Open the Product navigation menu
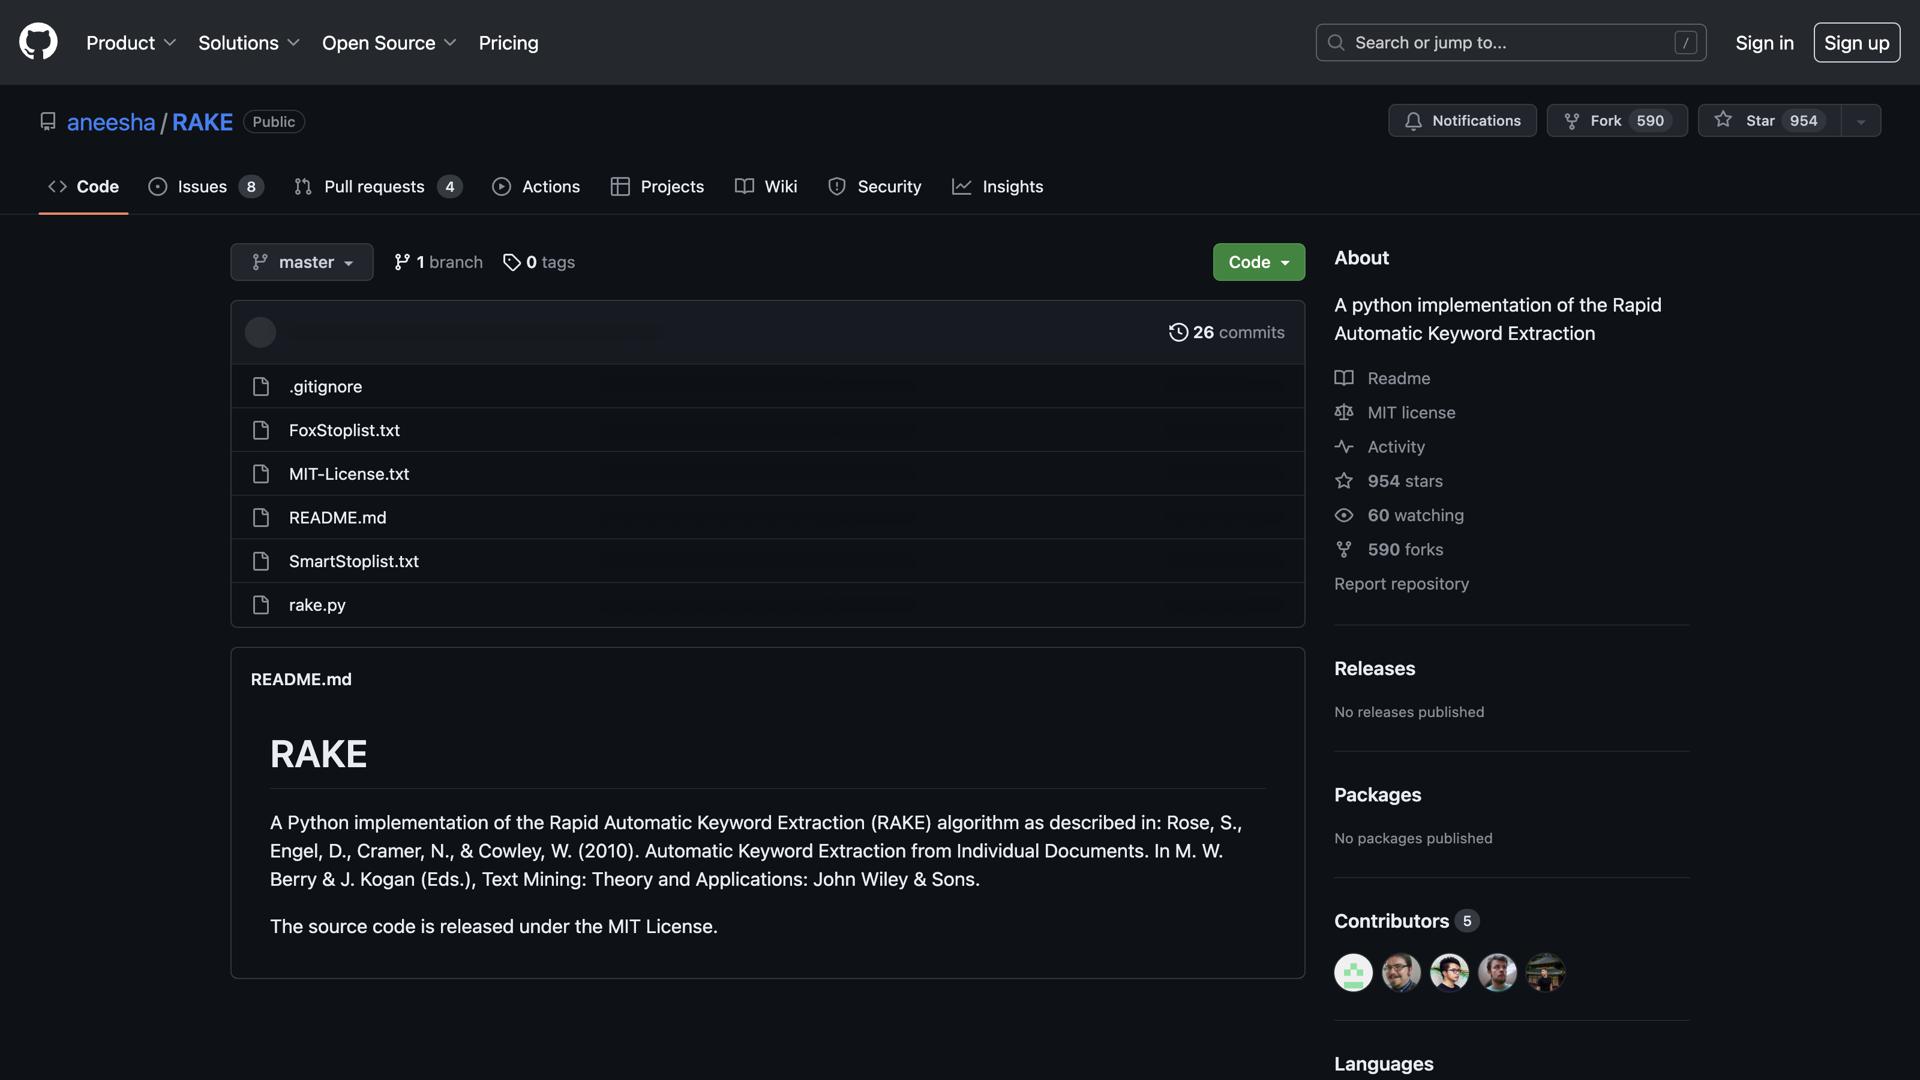1920x1080 pixels. [131, 43]
